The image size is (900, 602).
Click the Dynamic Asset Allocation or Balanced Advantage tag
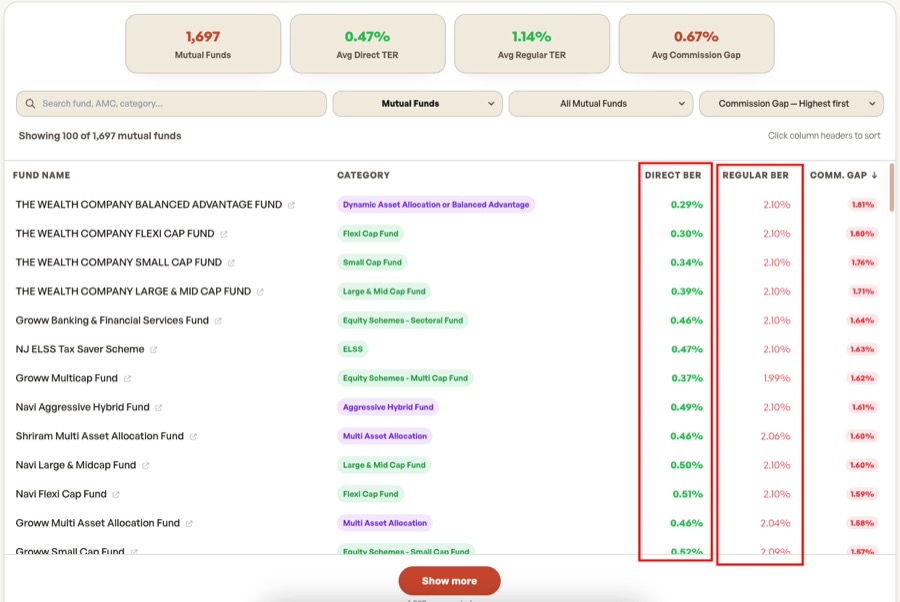(x=436, y=205)
